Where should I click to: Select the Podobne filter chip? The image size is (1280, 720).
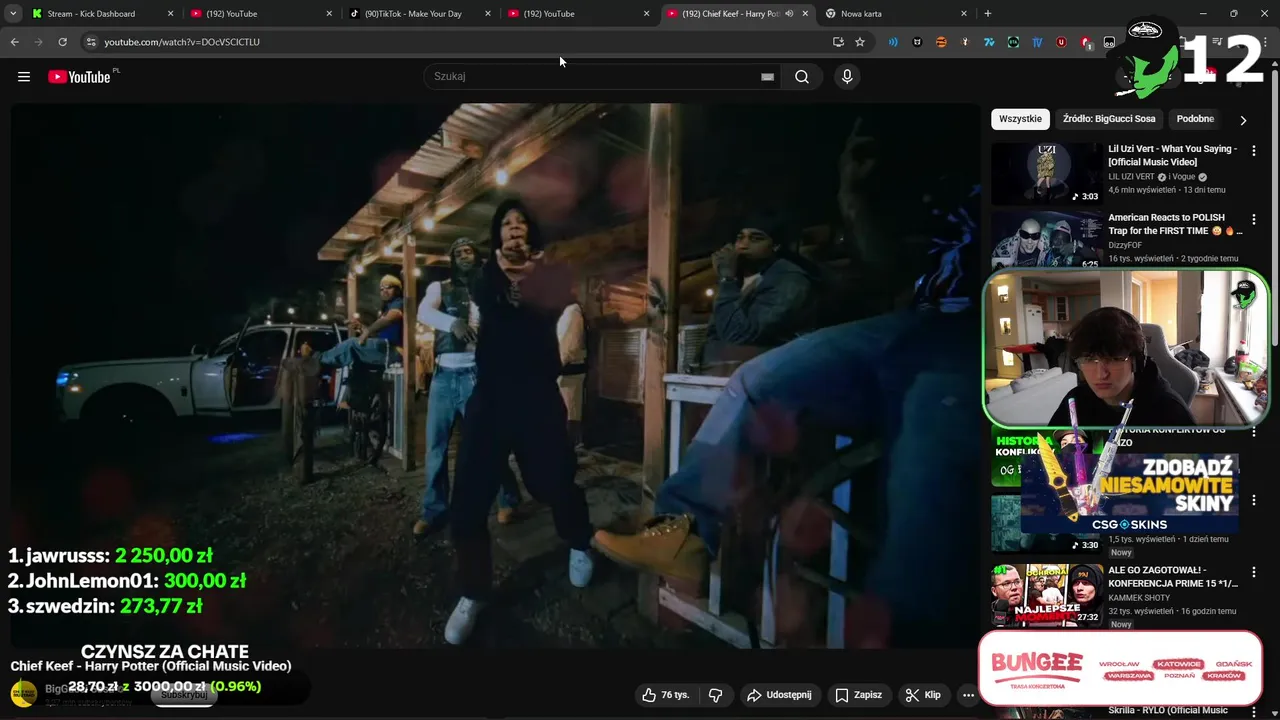pos(1195,119)
